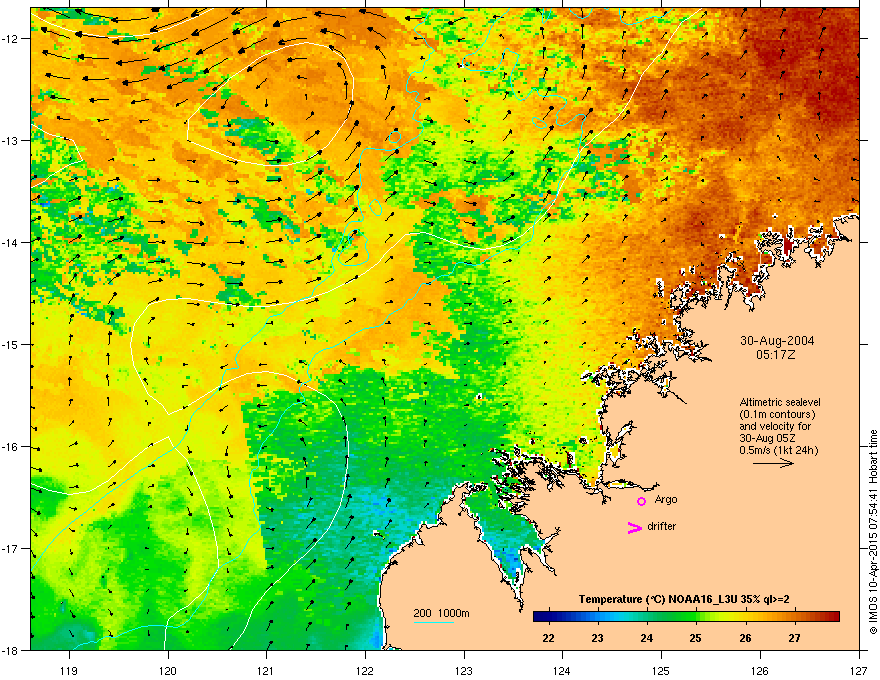Click the 23 value on temperature scale
The height and width of the screenshot is (680, 880).
(597, 638)
